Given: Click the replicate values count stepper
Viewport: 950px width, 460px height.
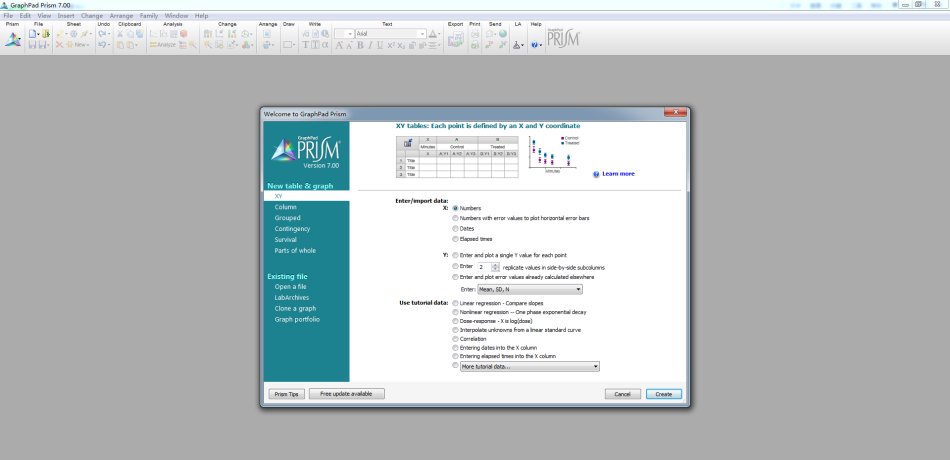Looking at the screenshot, I should coord(496,267).
